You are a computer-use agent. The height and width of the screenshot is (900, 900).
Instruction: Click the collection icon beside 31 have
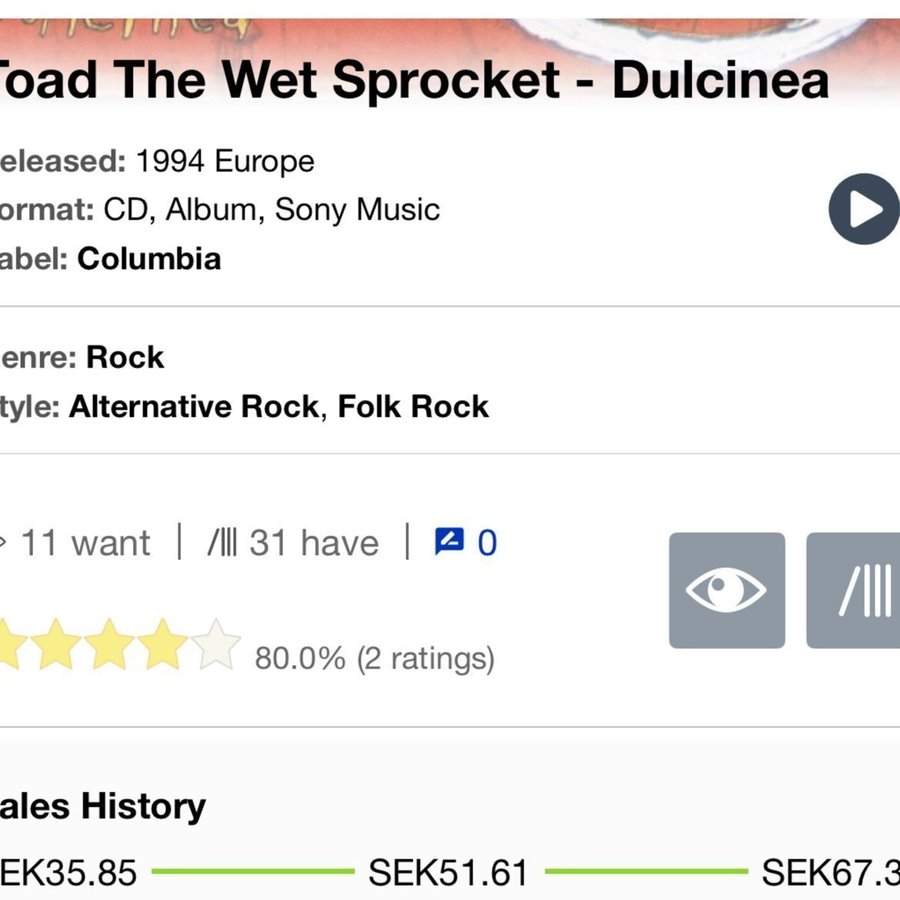[221, 543]
